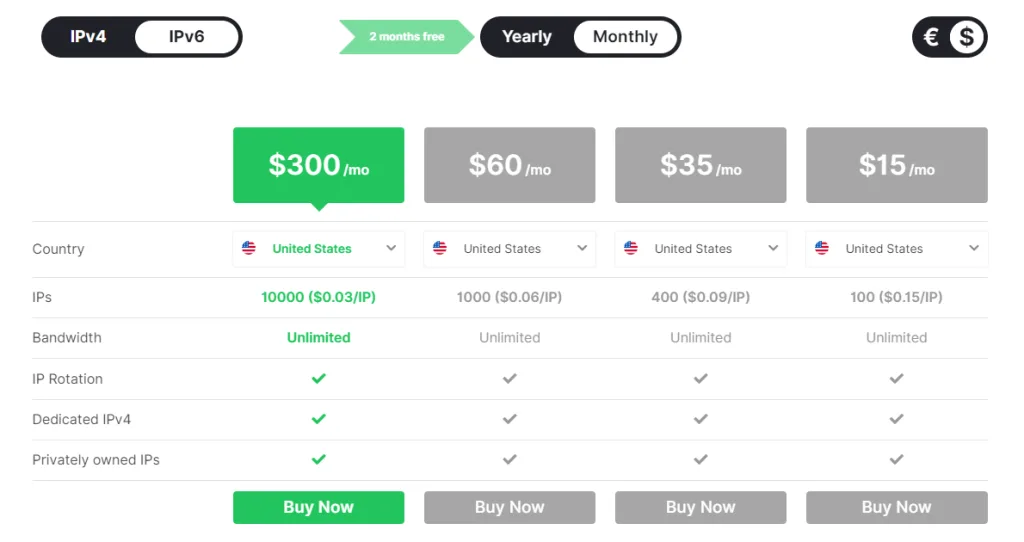This screenshot has height=542, width=1024.
Task: Click IP Rotation checkmark under $35 plan
Action: coord(701,379)
